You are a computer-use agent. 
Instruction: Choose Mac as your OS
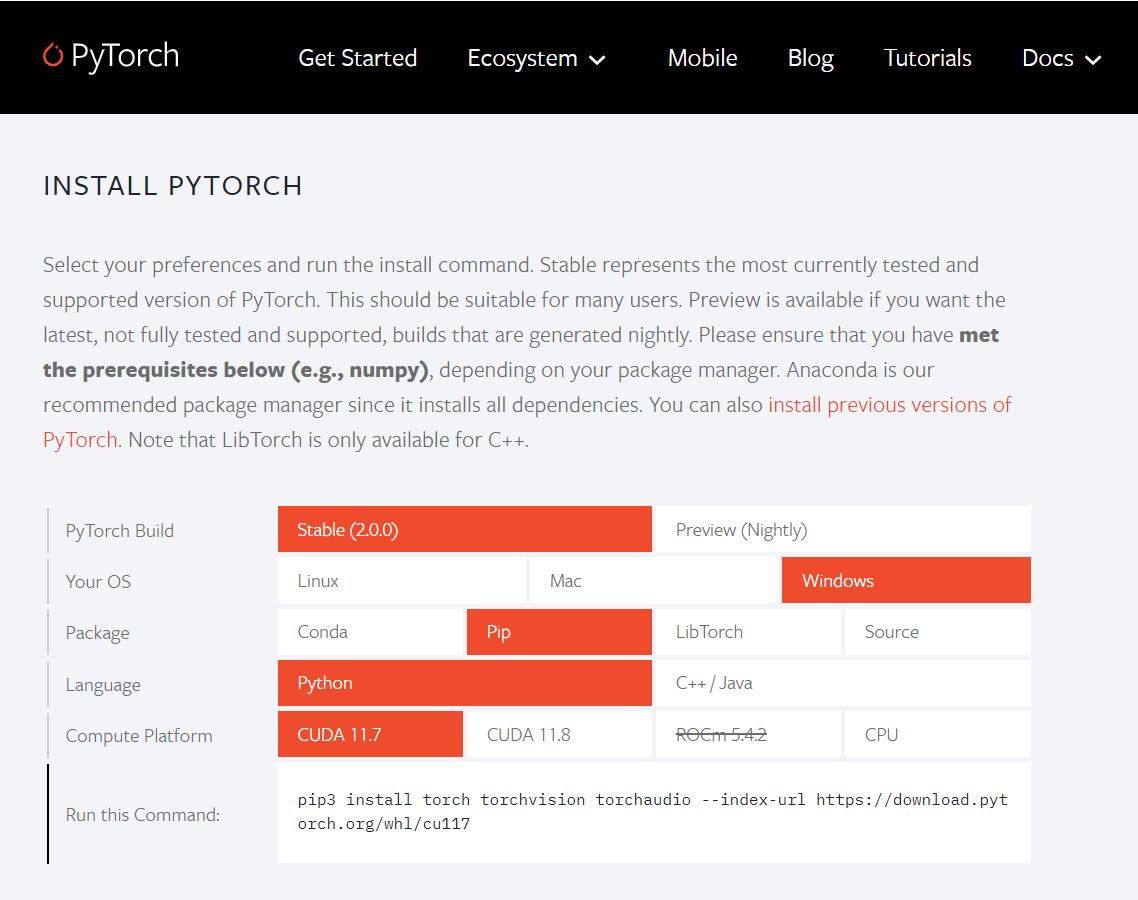click(x=653, y=580)
